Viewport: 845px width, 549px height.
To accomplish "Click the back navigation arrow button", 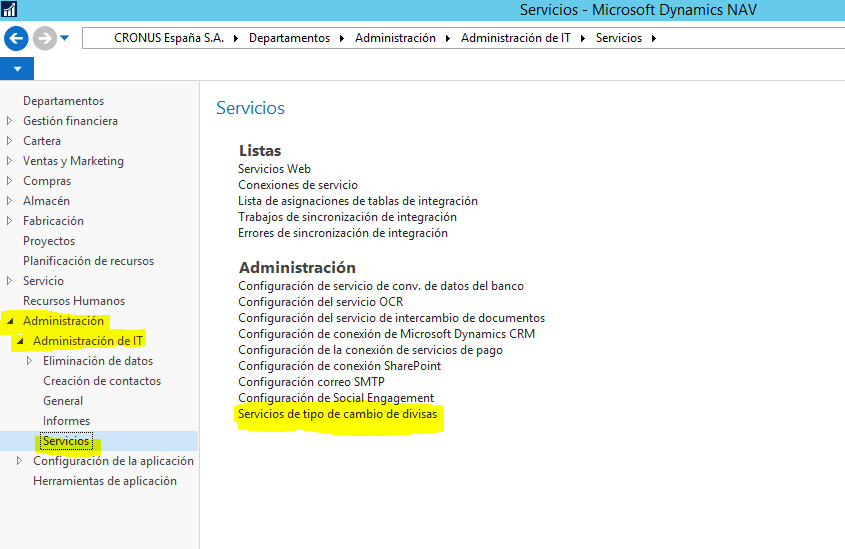I will coord(16,39).
